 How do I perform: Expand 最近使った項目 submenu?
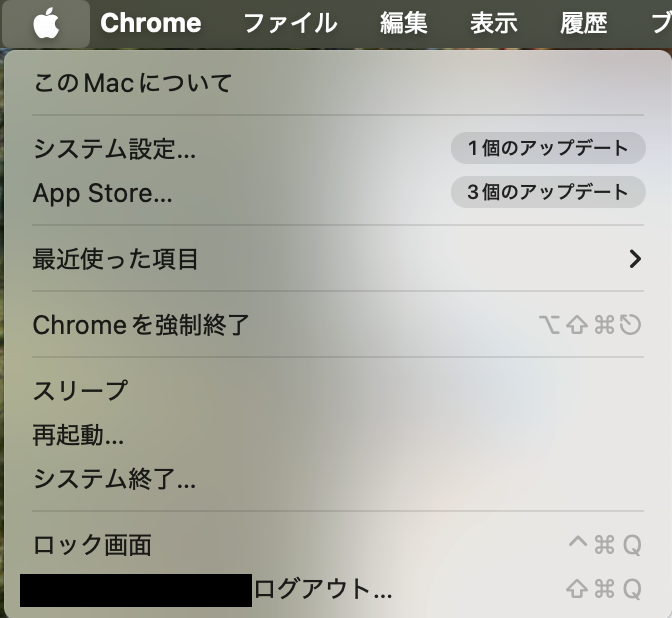point(338,259)
